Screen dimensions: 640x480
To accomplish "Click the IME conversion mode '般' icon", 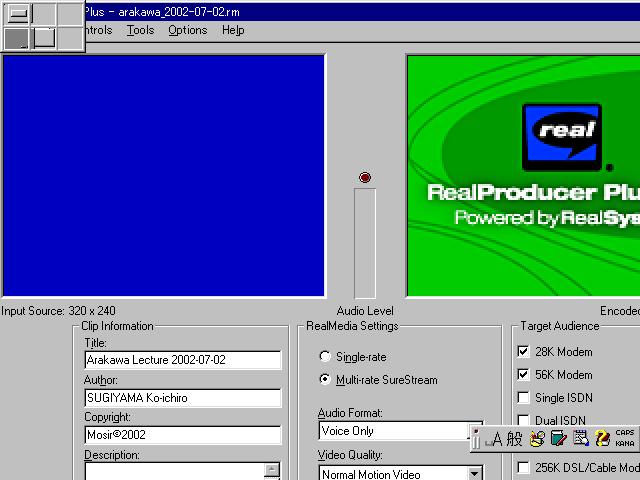I will 515,439.
